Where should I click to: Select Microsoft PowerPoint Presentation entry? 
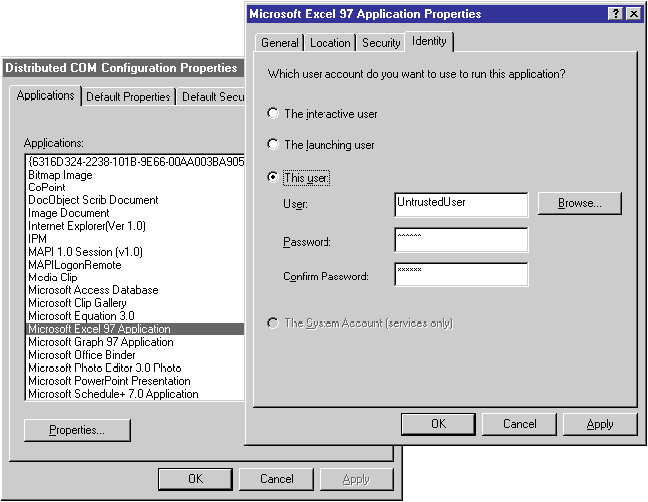(x=109, y=381)
